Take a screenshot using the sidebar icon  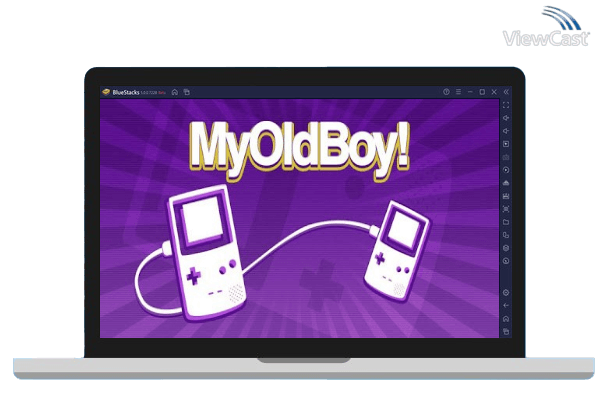click(506, 209)
